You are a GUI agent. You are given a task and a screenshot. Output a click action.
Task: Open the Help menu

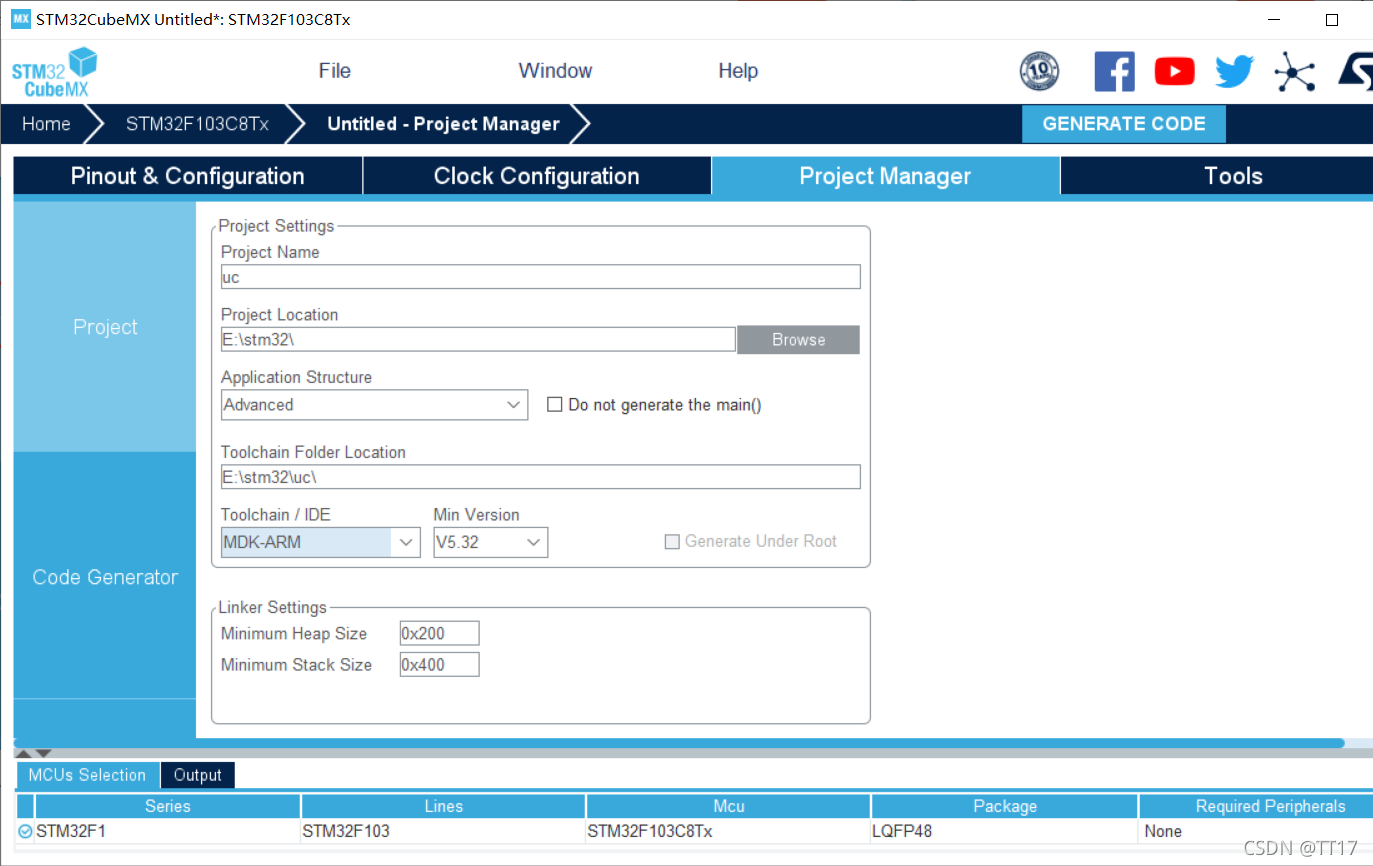coord(738,71)
